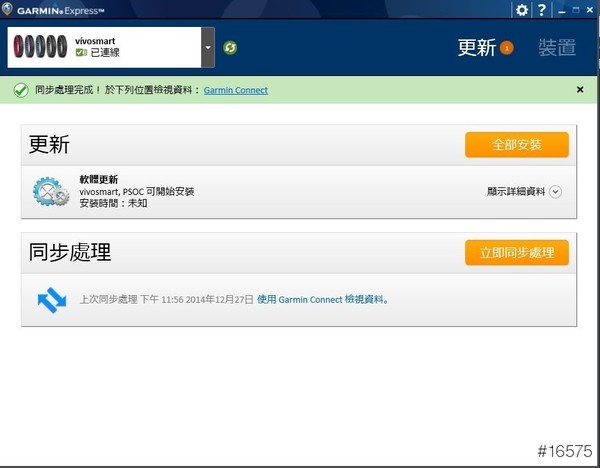600x468 pixels.
Task: Click the 同步處理 section heading
Action: point(70,252)
